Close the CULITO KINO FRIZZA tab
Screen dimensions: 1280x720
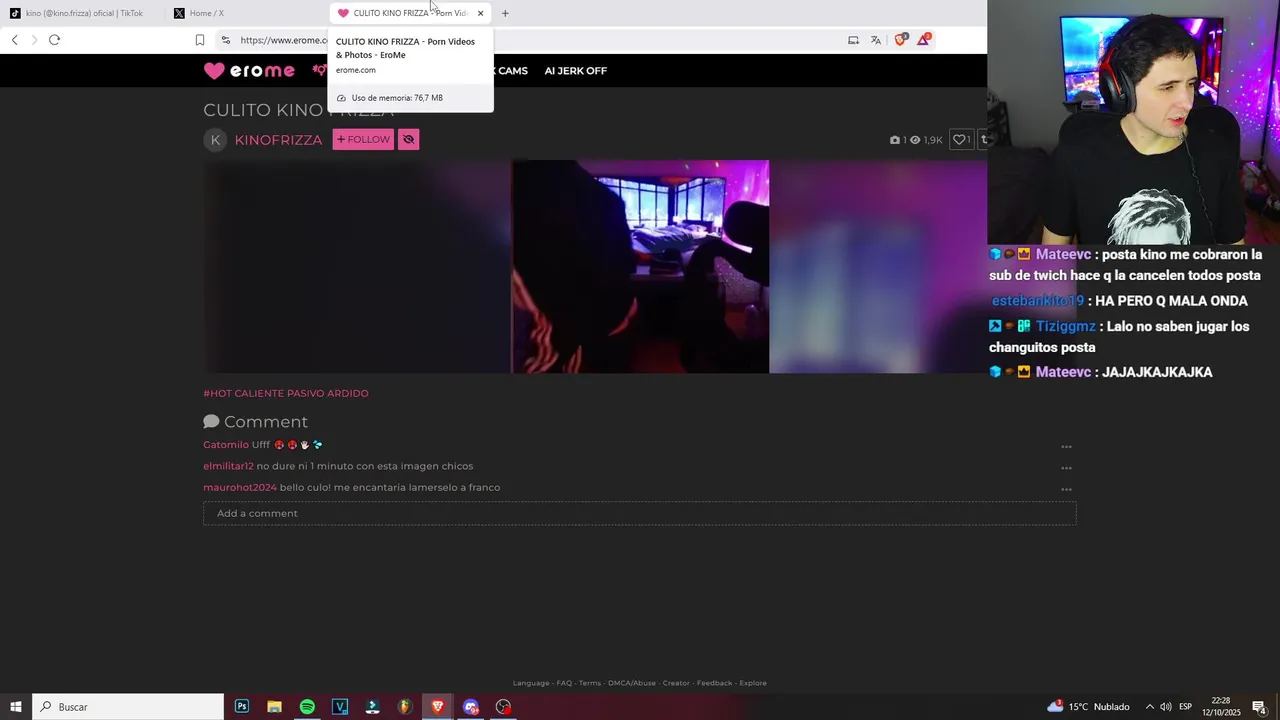480,13
